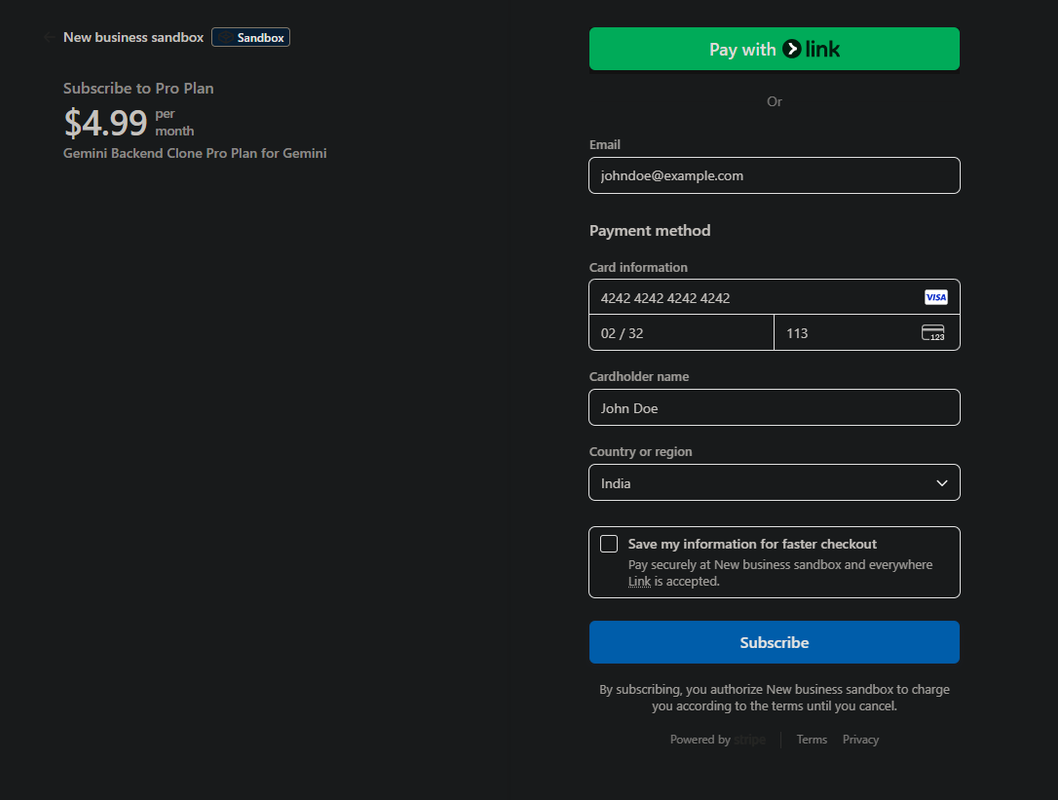Enable Save my information for faster checkout
This screenshot has height=800, width=1058.
point(609,544)
